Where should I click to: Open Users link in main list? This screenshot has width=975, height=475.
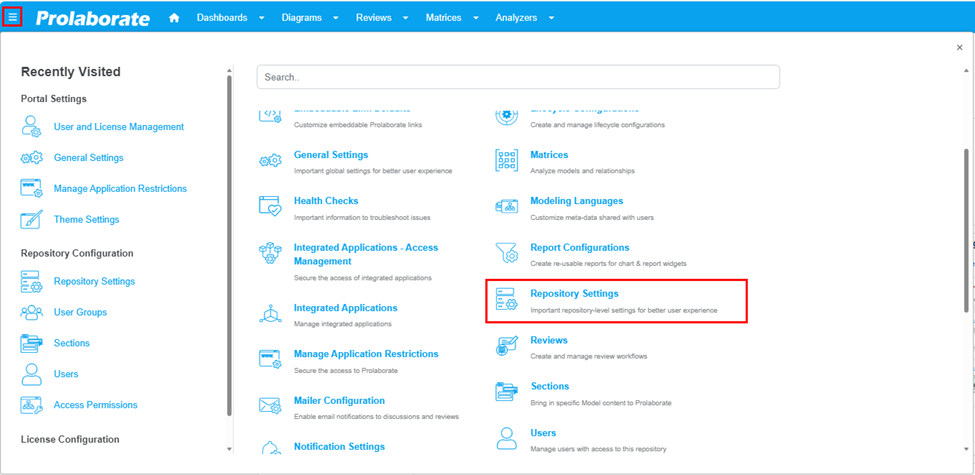tap(543, 433)
